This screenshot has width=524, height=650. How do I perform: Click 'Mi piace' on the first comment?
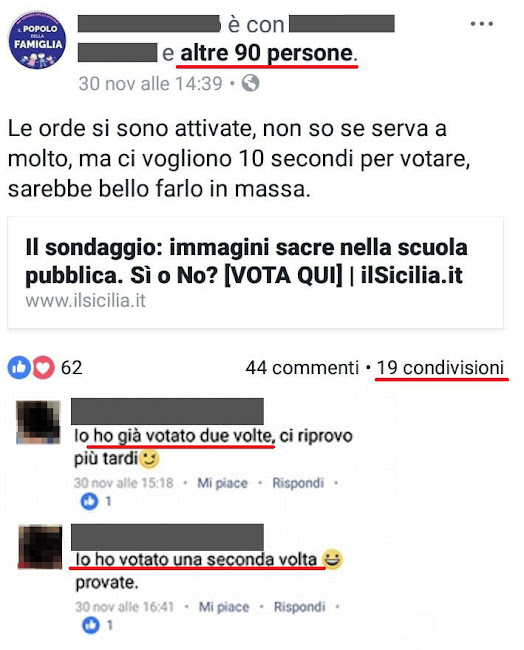point(222,483)
